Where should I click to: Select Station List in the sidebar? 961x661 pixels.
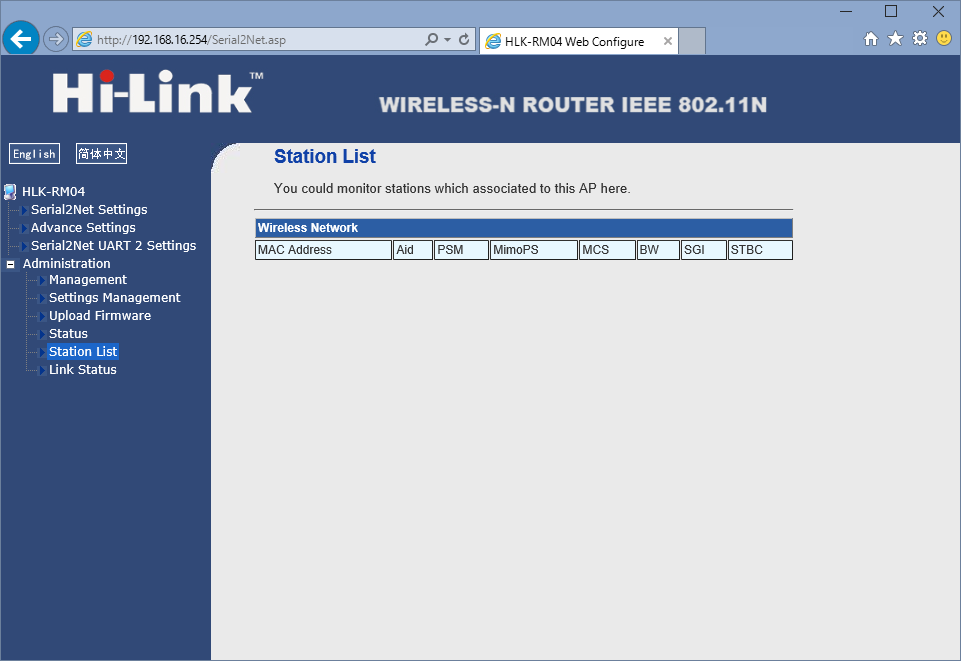click(83, 352)
